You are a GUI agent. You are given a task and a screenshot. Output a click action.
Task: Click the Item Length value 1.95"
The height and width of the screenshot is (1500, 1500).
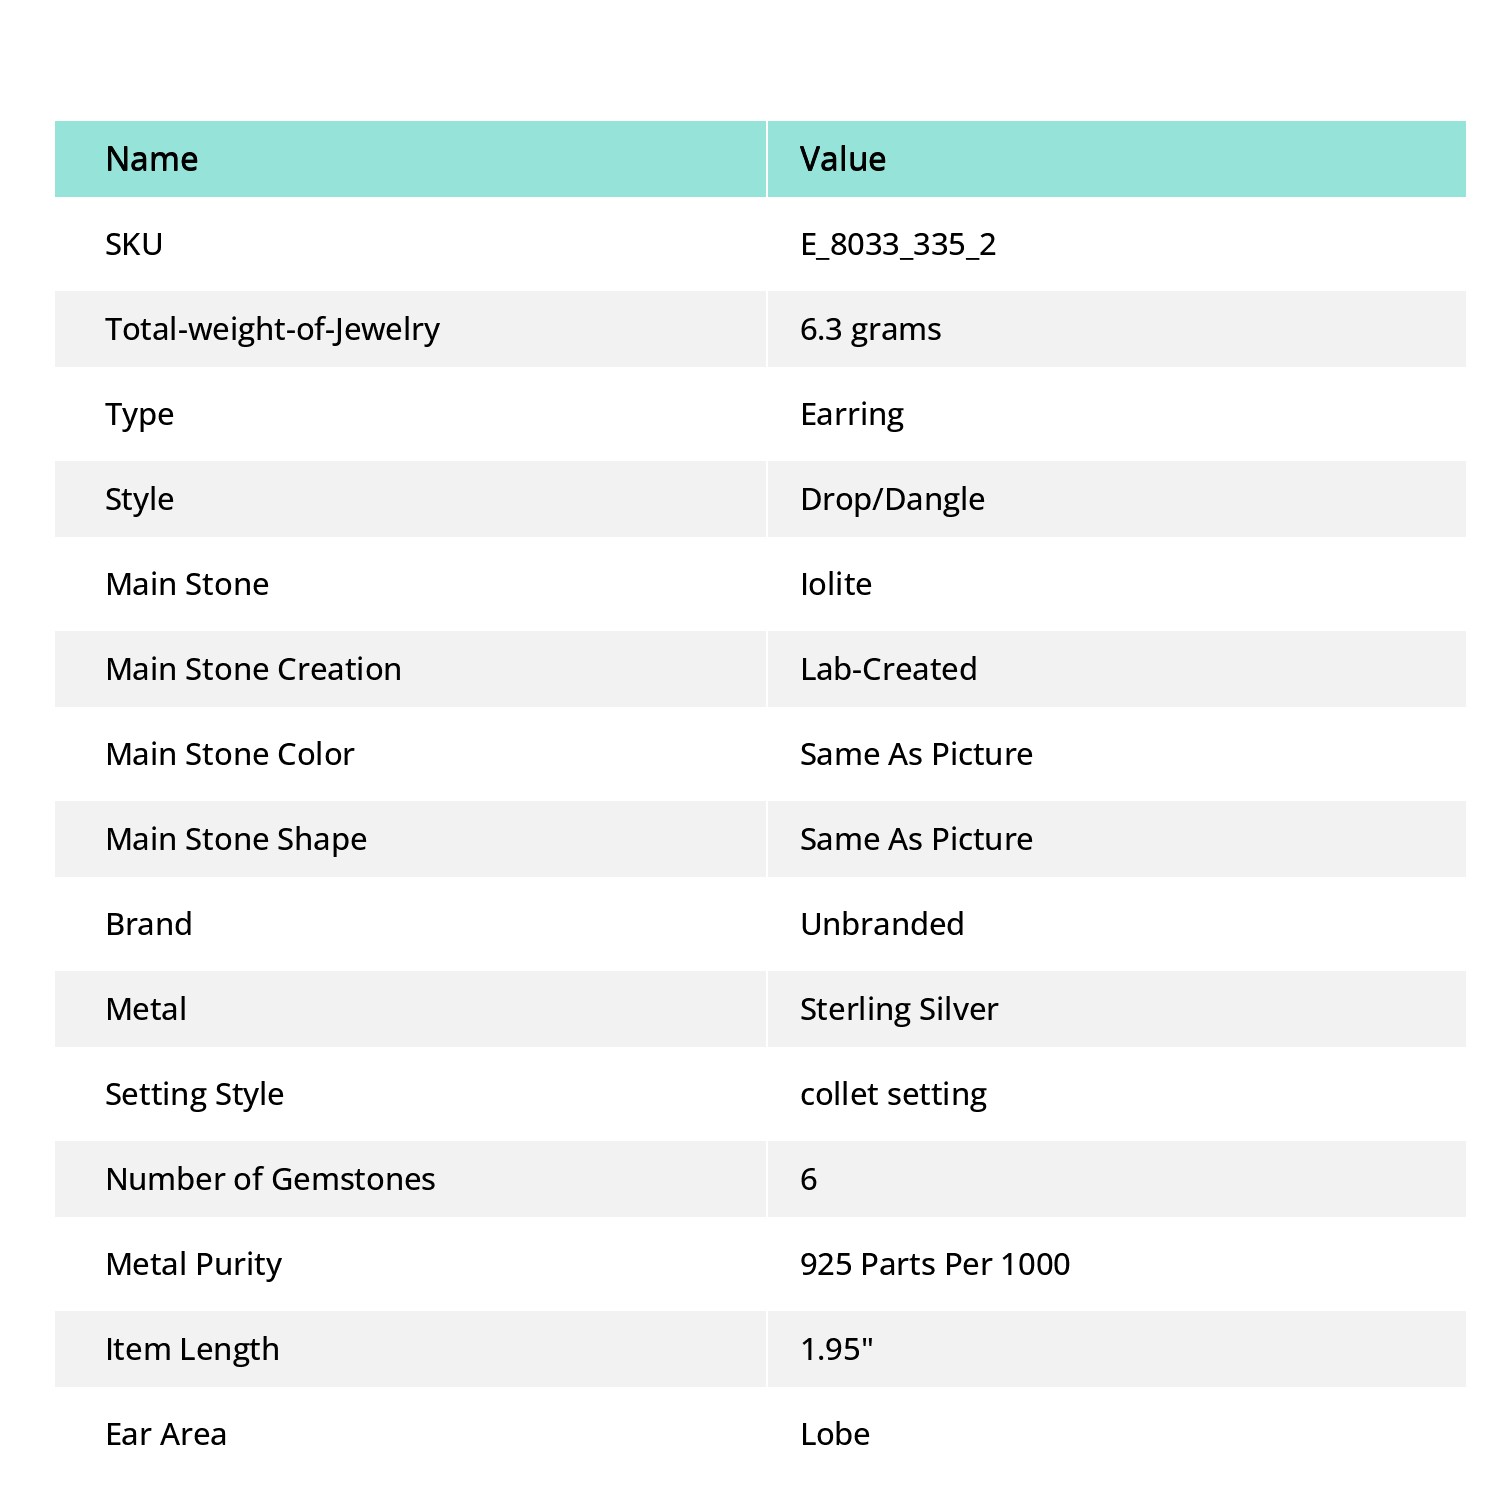(837, 1349)
